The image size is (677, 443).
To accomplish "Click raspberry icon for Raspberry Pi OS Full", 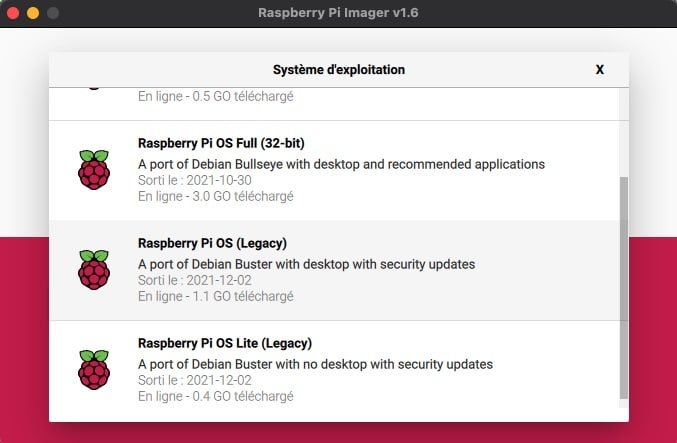I will [94, 170].
